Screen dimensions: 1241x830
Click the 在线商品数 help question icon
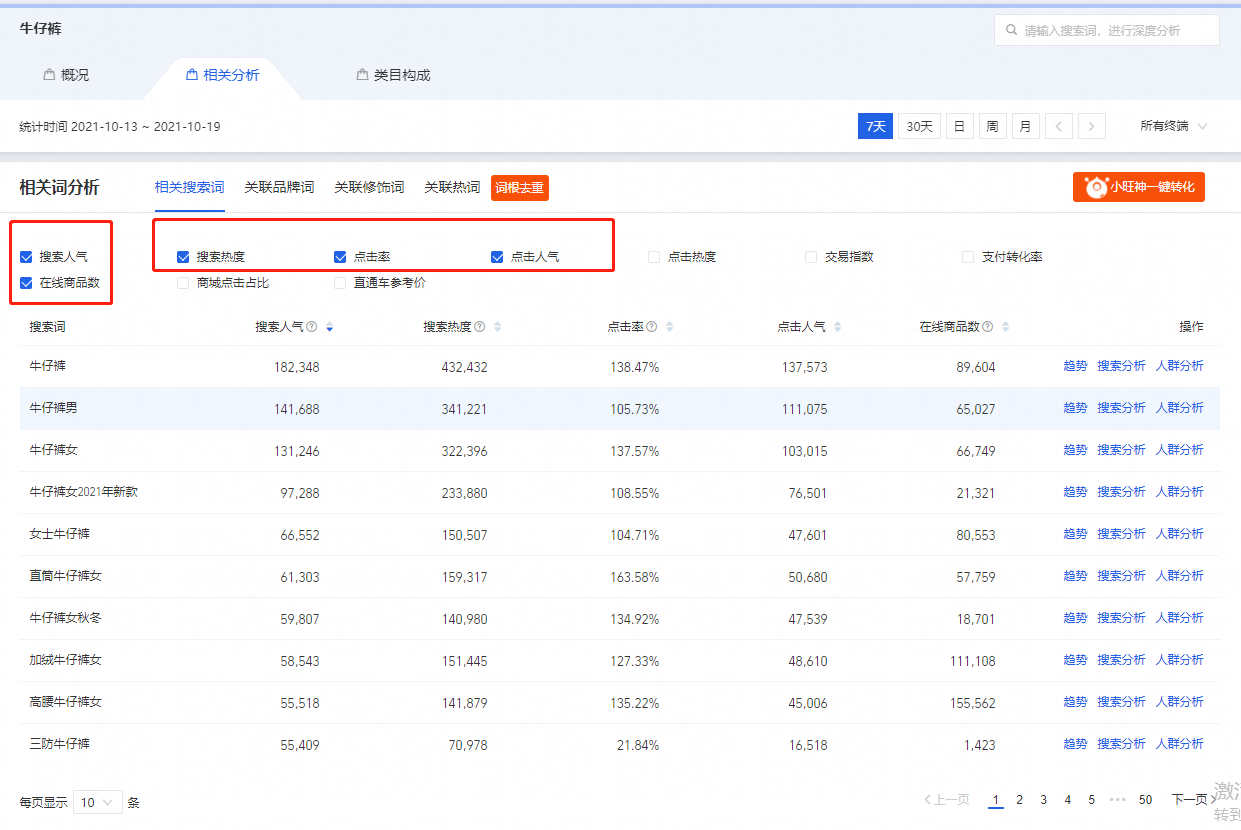tap(988, 327)
